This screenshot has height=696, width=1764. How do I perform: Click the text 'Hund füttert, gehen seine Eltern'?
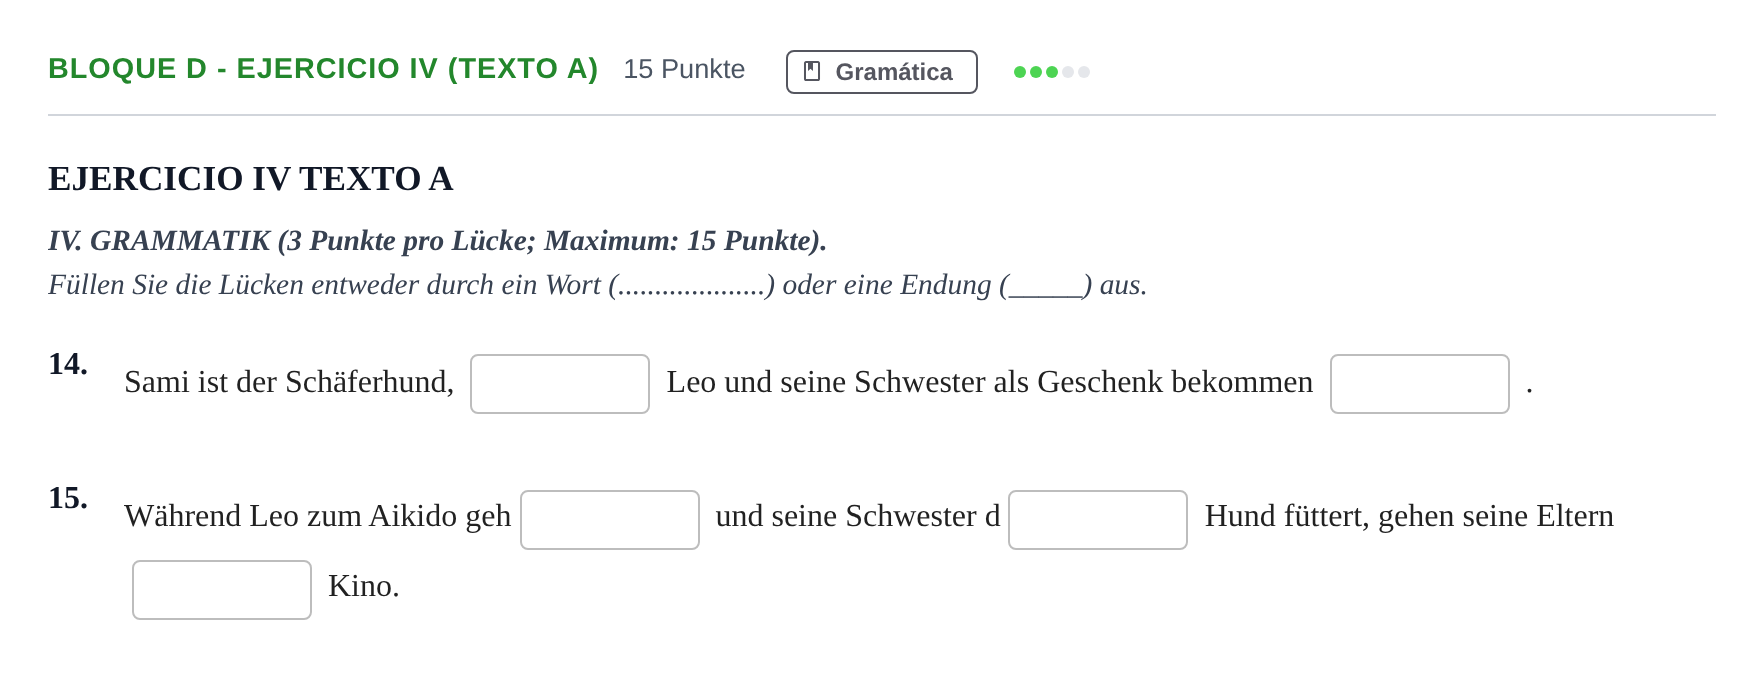pyautogui.click(x=1409, y=516)
